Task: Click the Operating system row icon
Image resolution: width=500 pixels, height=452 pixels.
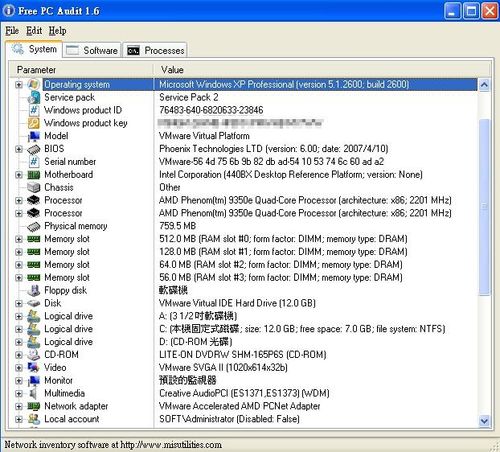Action: 33,84
